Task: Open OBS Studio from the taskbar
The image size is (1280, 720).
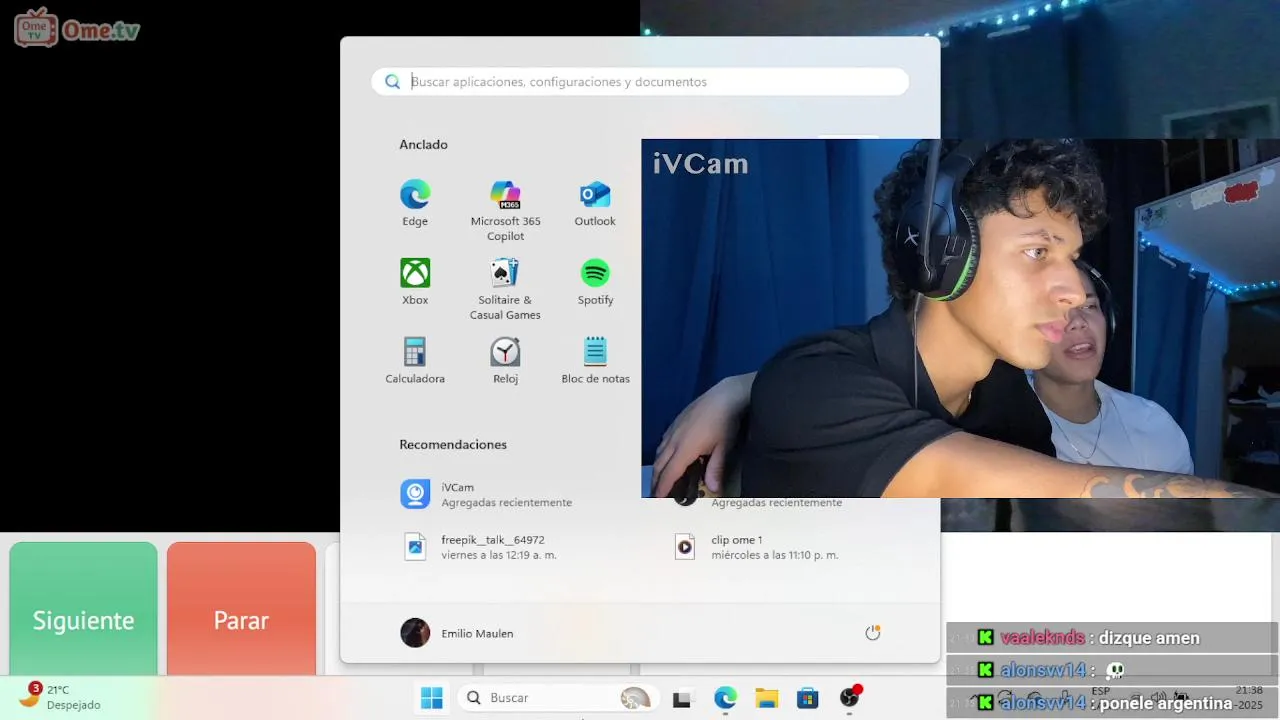Action: click(x=850, y=698)
